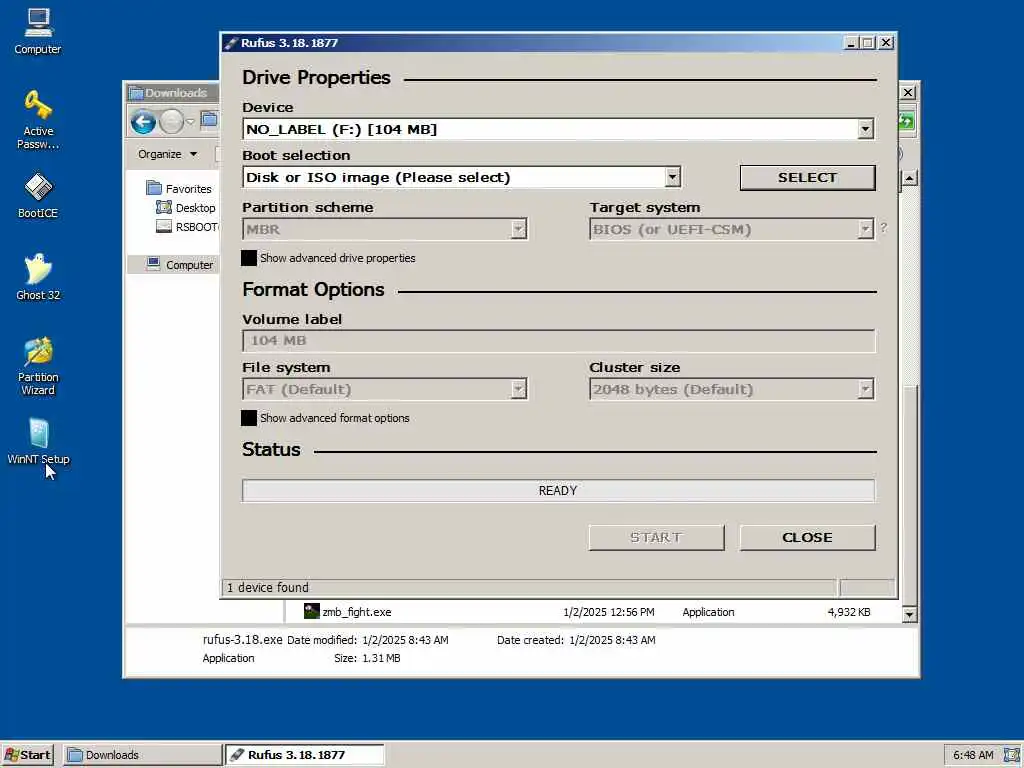
Task: Click the '1 device found' status text
Action: [268, 587]
